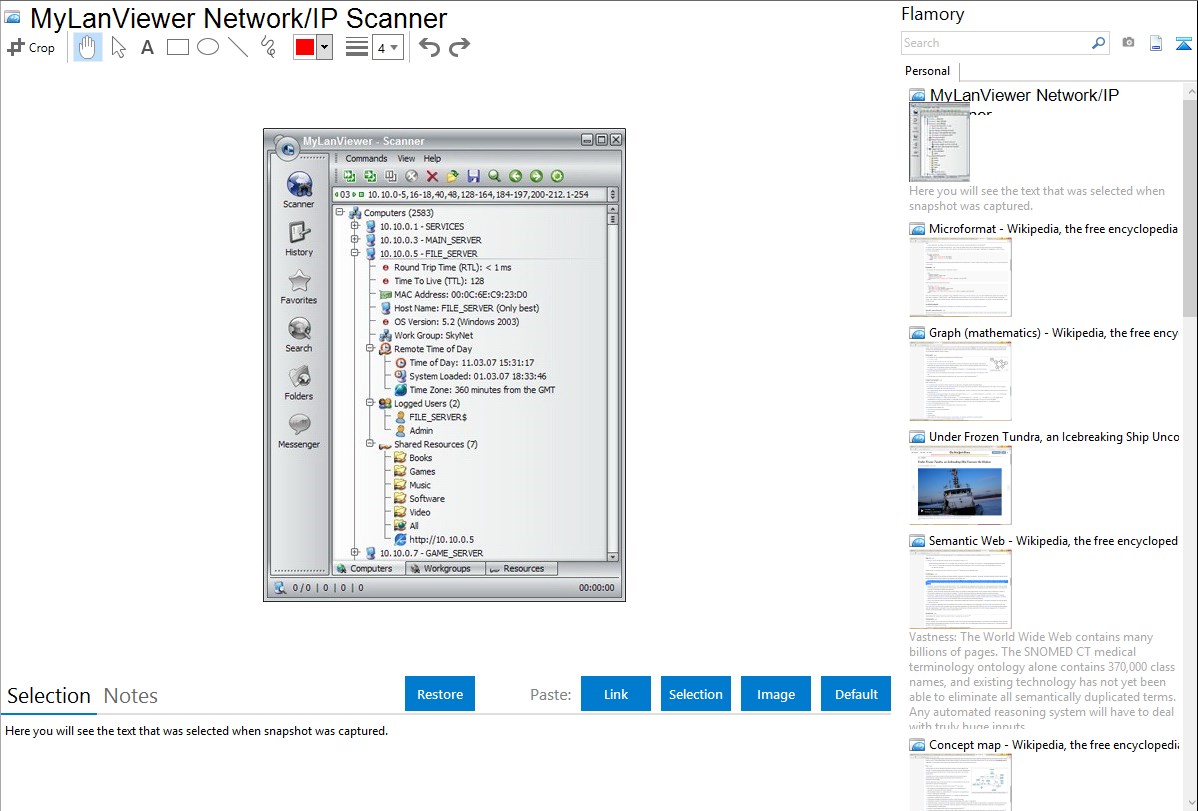Click the red annotation color swatch
This screenshot has height=811, width=1198.
click(x=305, y=47)
